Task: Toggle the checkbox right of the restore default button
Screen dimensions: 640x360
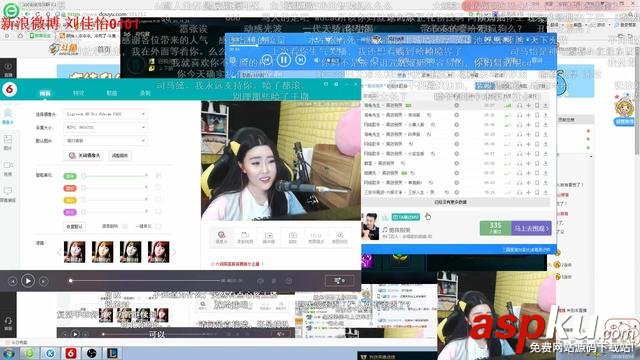Action: coord(125,227)
